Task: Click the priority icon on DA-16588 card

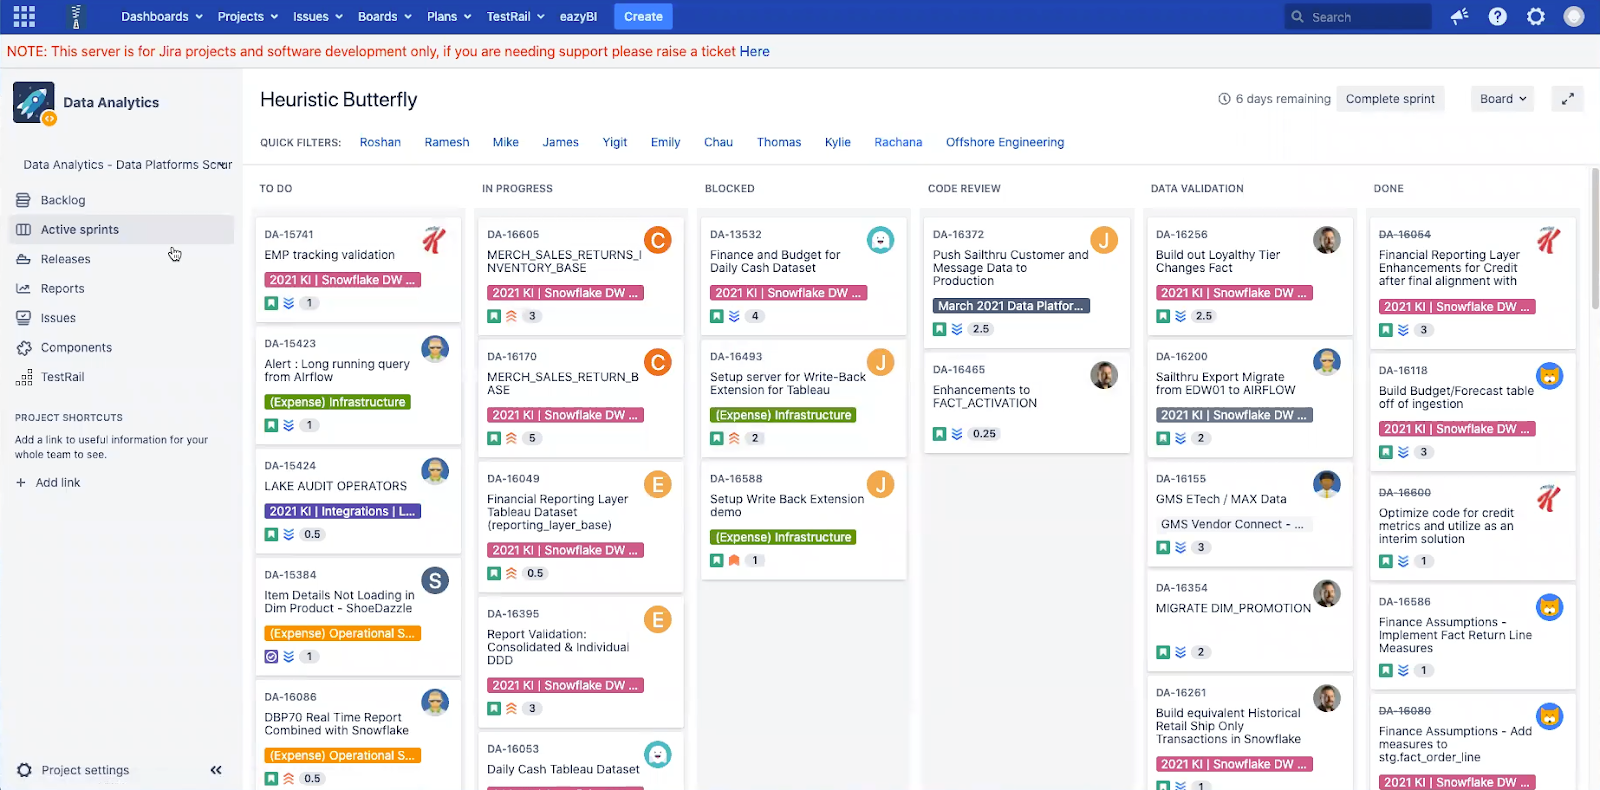Action: 734,560
